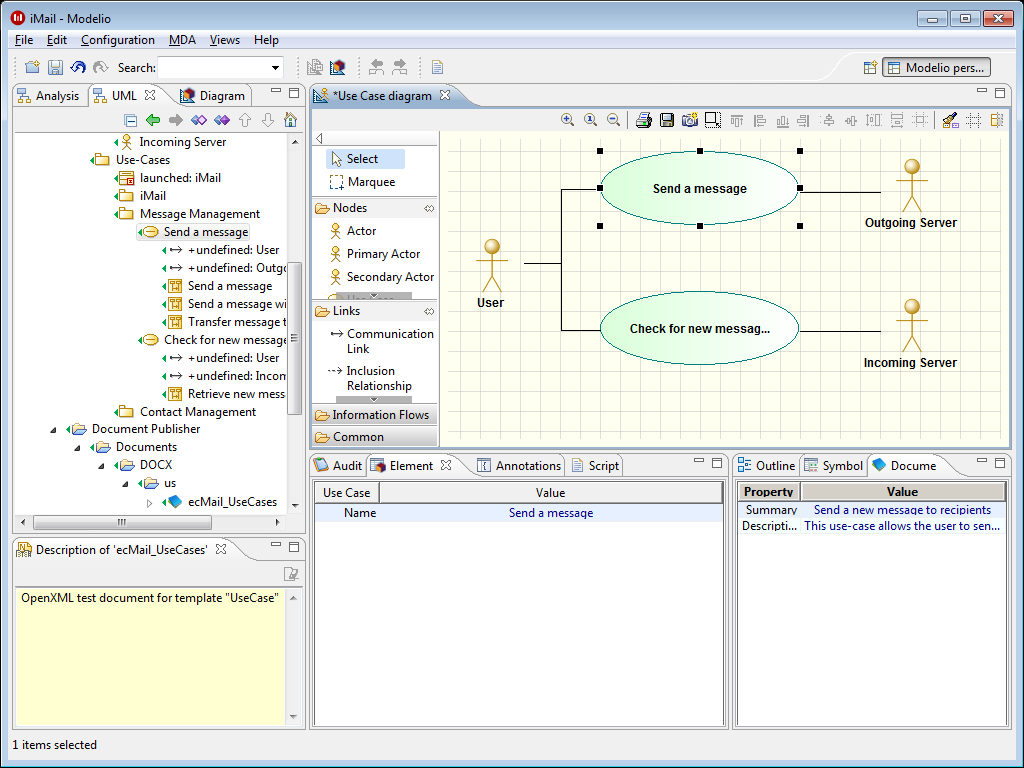Click inside the Search input field
Screen dimensions: 1024x768
[213, 67]
